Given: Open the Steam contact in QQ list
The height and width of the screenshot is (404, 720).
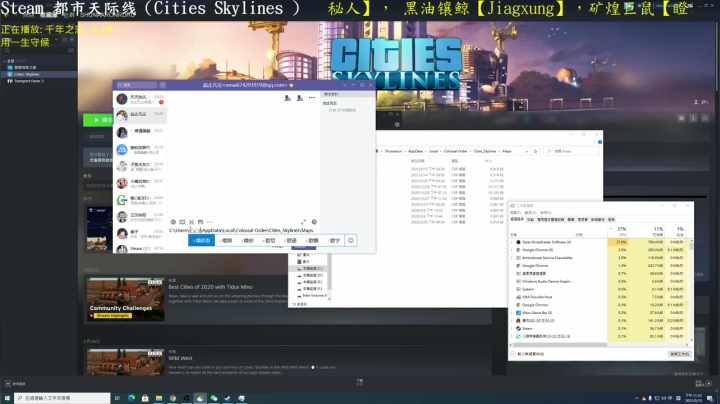Looking at the screenshot, I should 140,248.
